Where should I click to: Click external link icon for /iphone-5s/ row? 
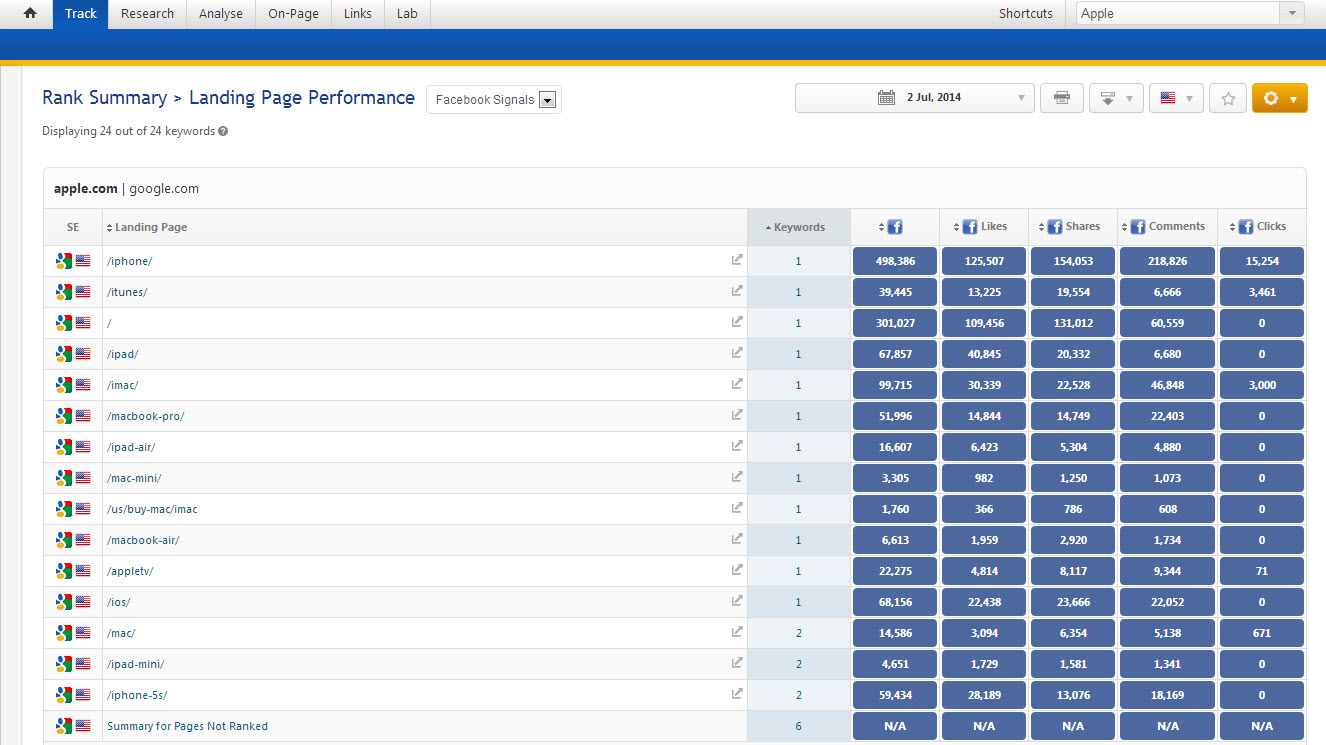tap(737, 694)
